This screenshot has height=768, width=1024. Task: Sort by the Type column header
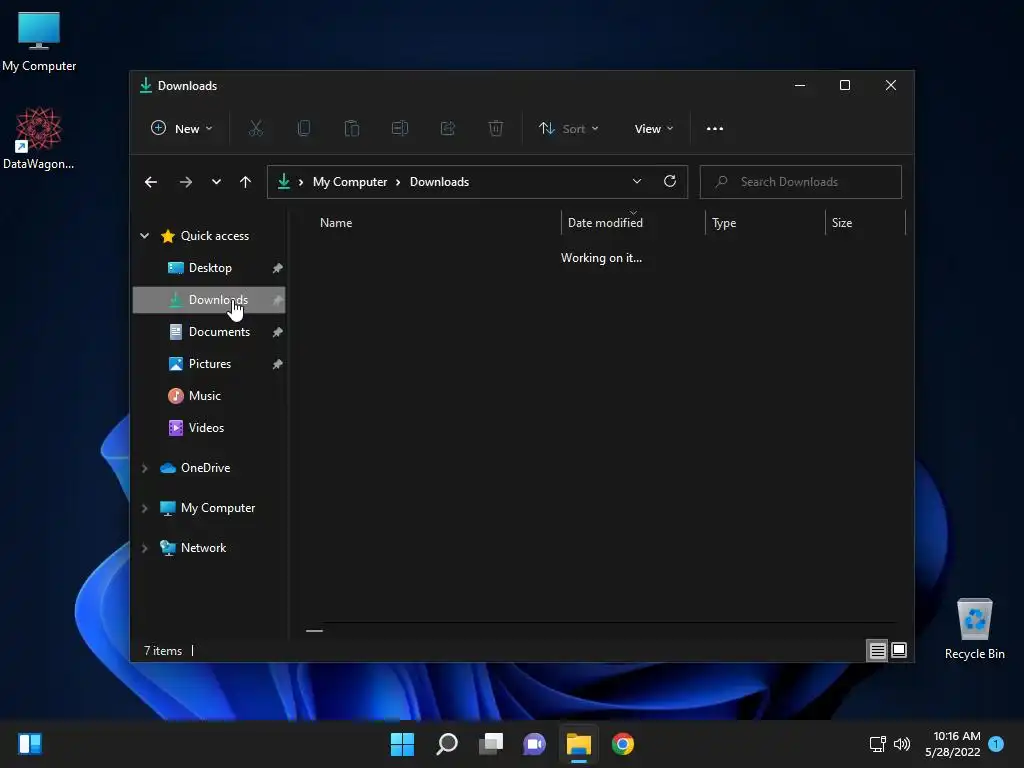tap(724, 223)
